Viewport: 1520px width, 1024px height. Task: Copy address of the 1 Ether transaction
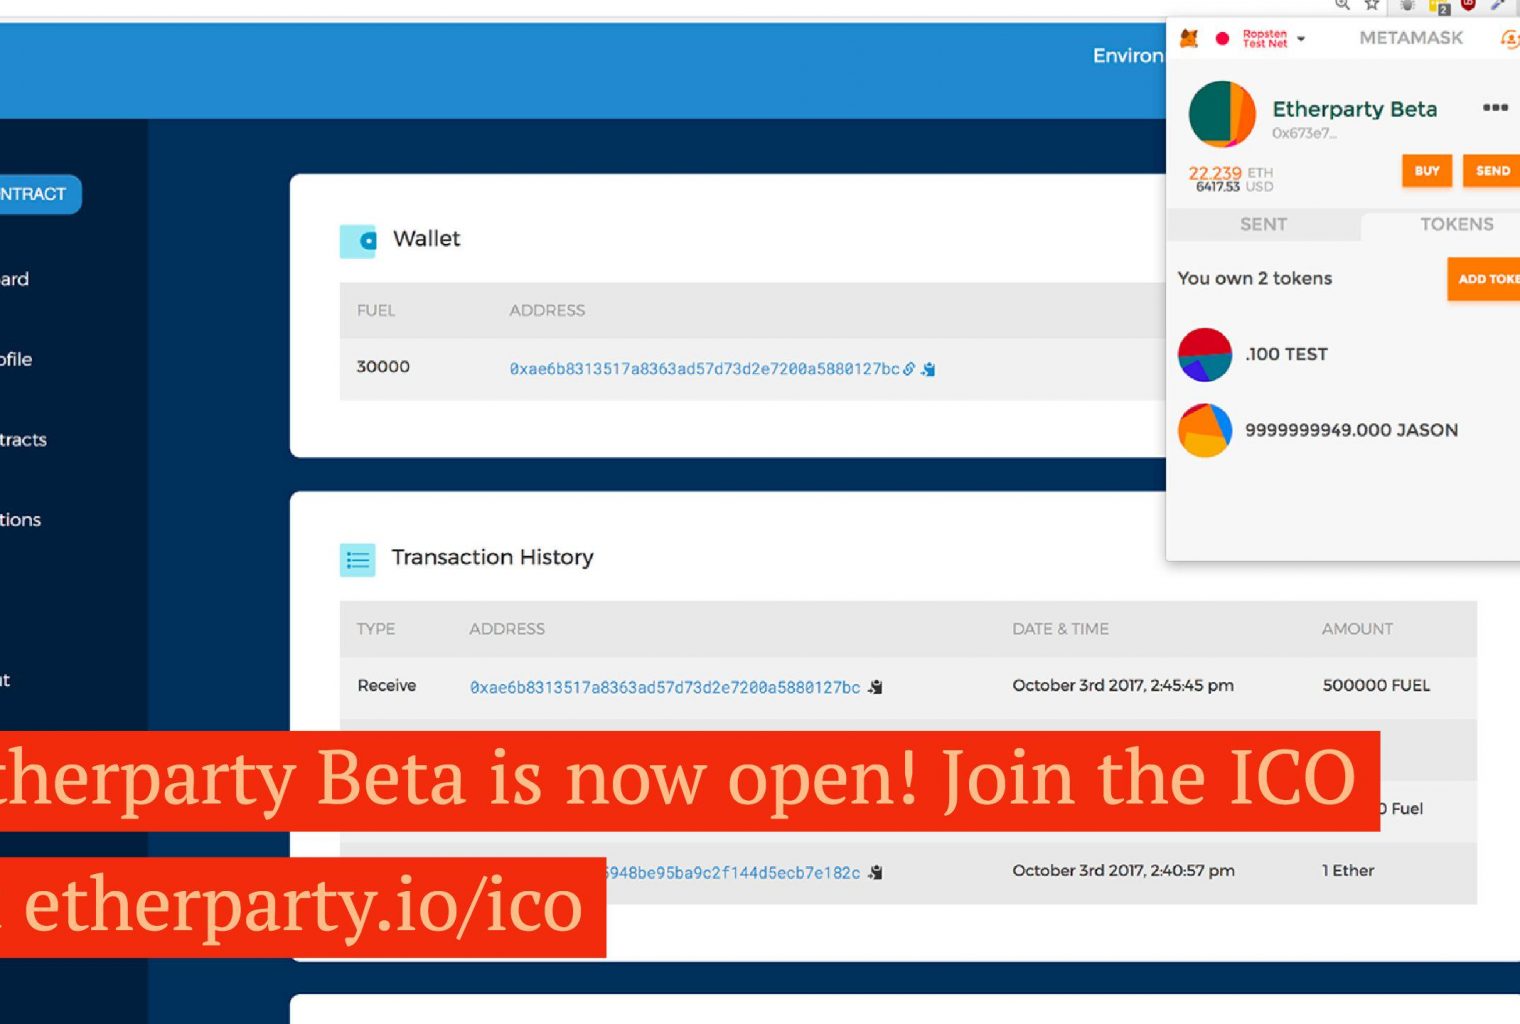coord(876,872)
